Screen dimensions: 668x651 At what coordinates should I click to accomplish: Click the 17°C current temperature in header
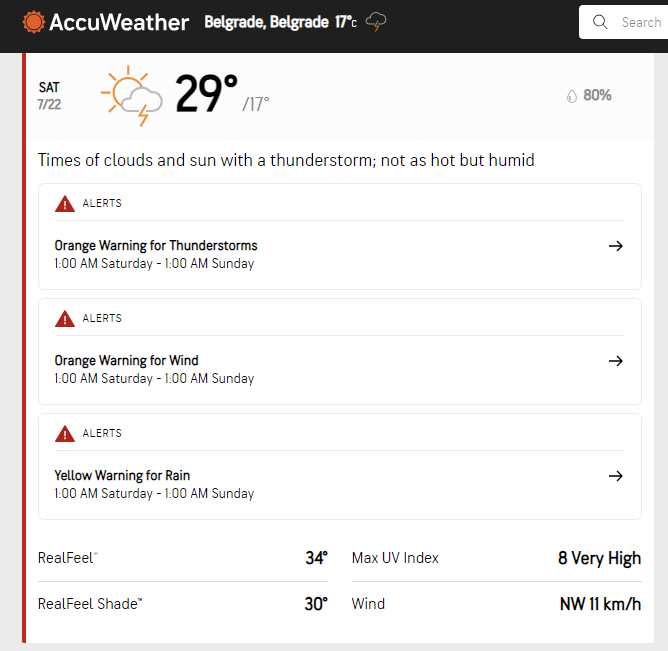tap(346, 22)
